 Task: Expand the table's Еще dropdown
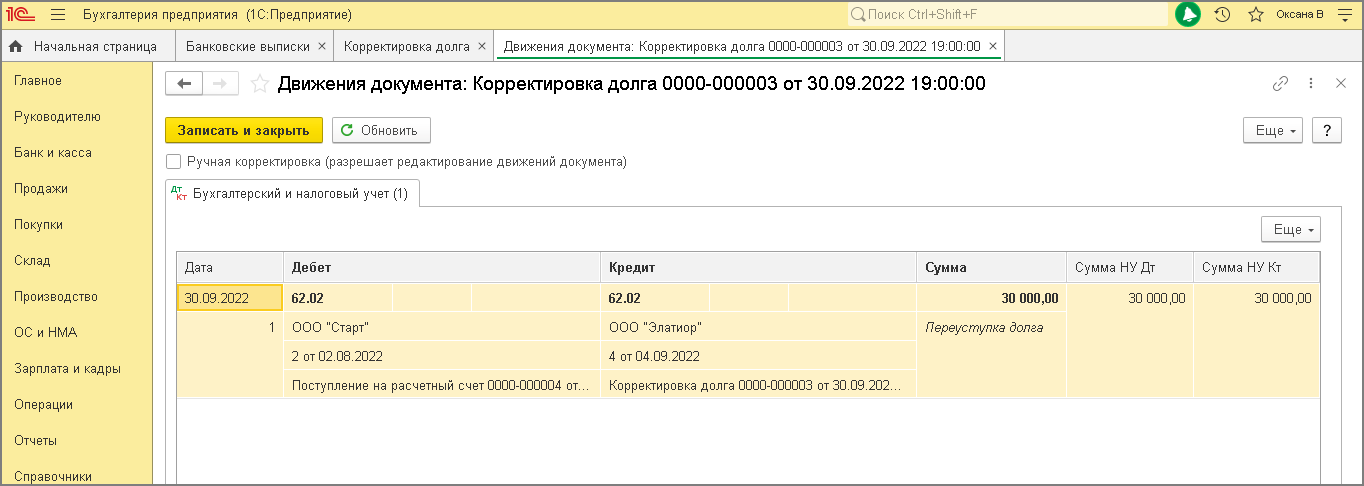pyautogui.click(x=1290, y=230)
